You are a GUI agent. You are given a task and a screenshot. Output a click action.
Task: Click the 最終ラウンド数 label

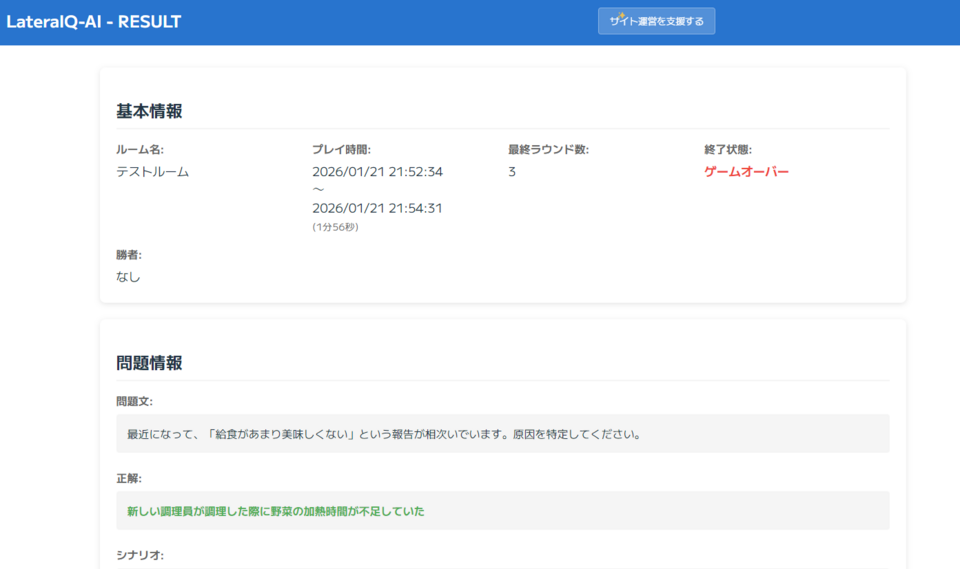coord(548,150)
